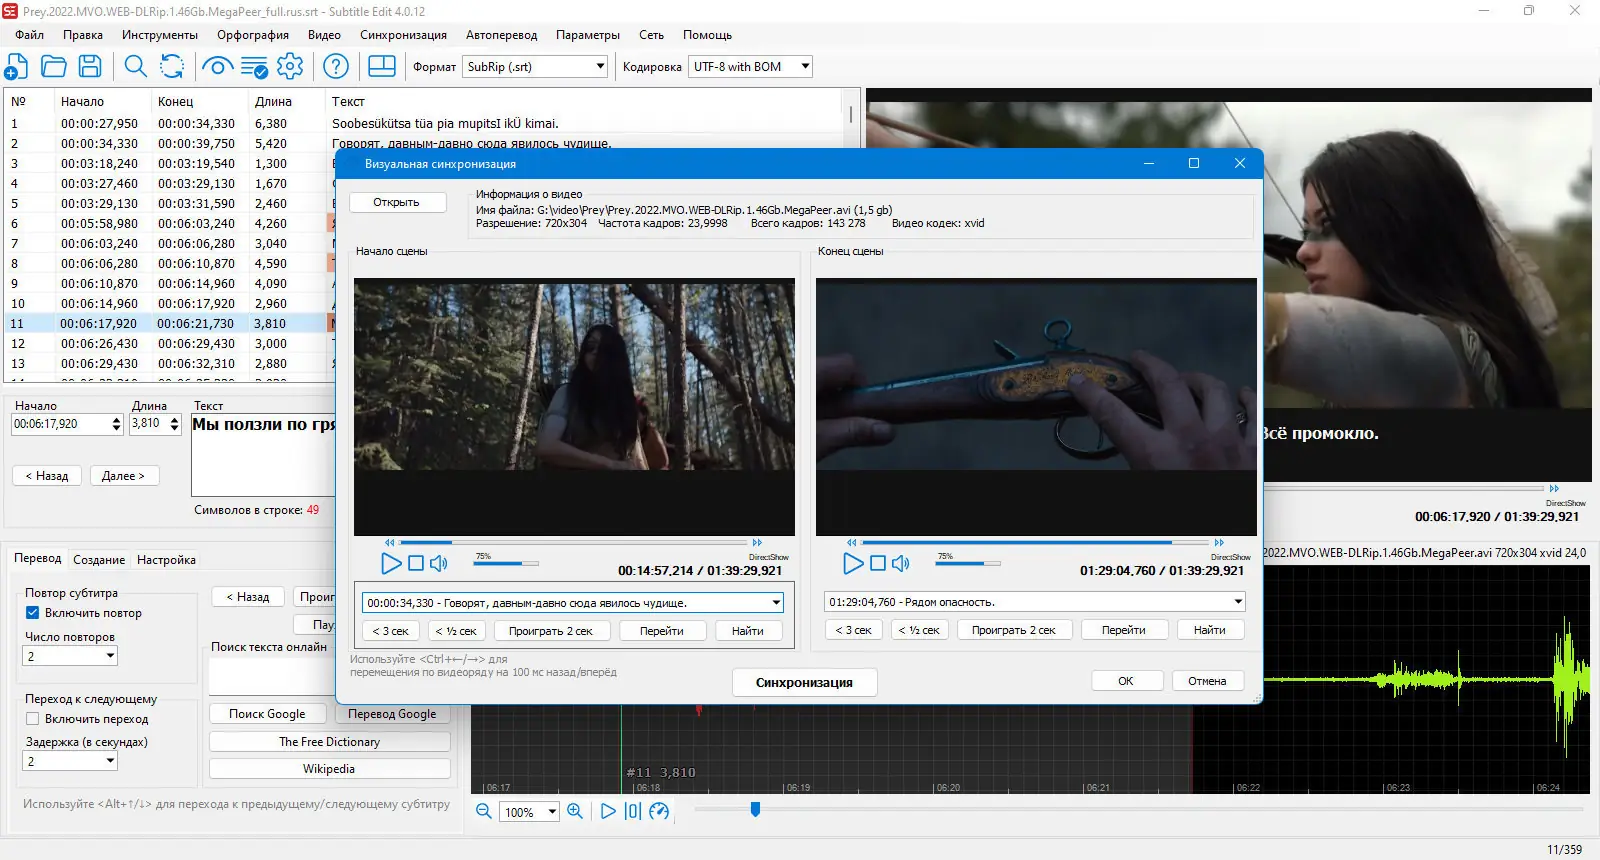Open the Инструменты menu

tap(160, 35)
